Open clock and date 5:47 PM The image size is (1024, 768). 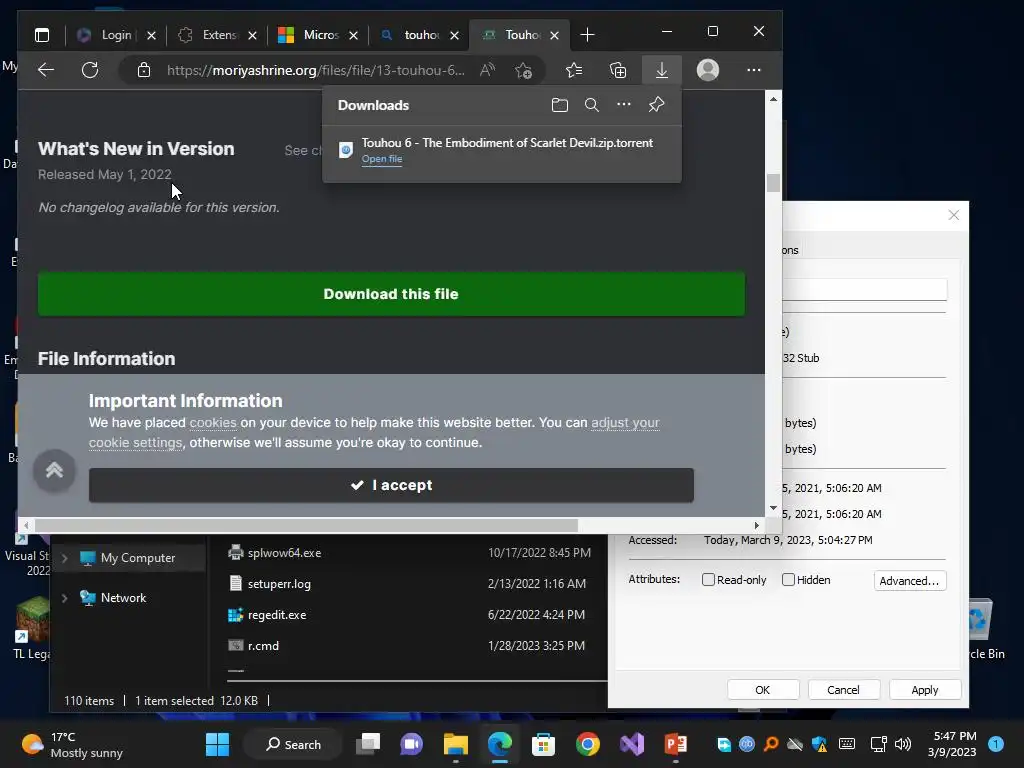click(952, 744)
